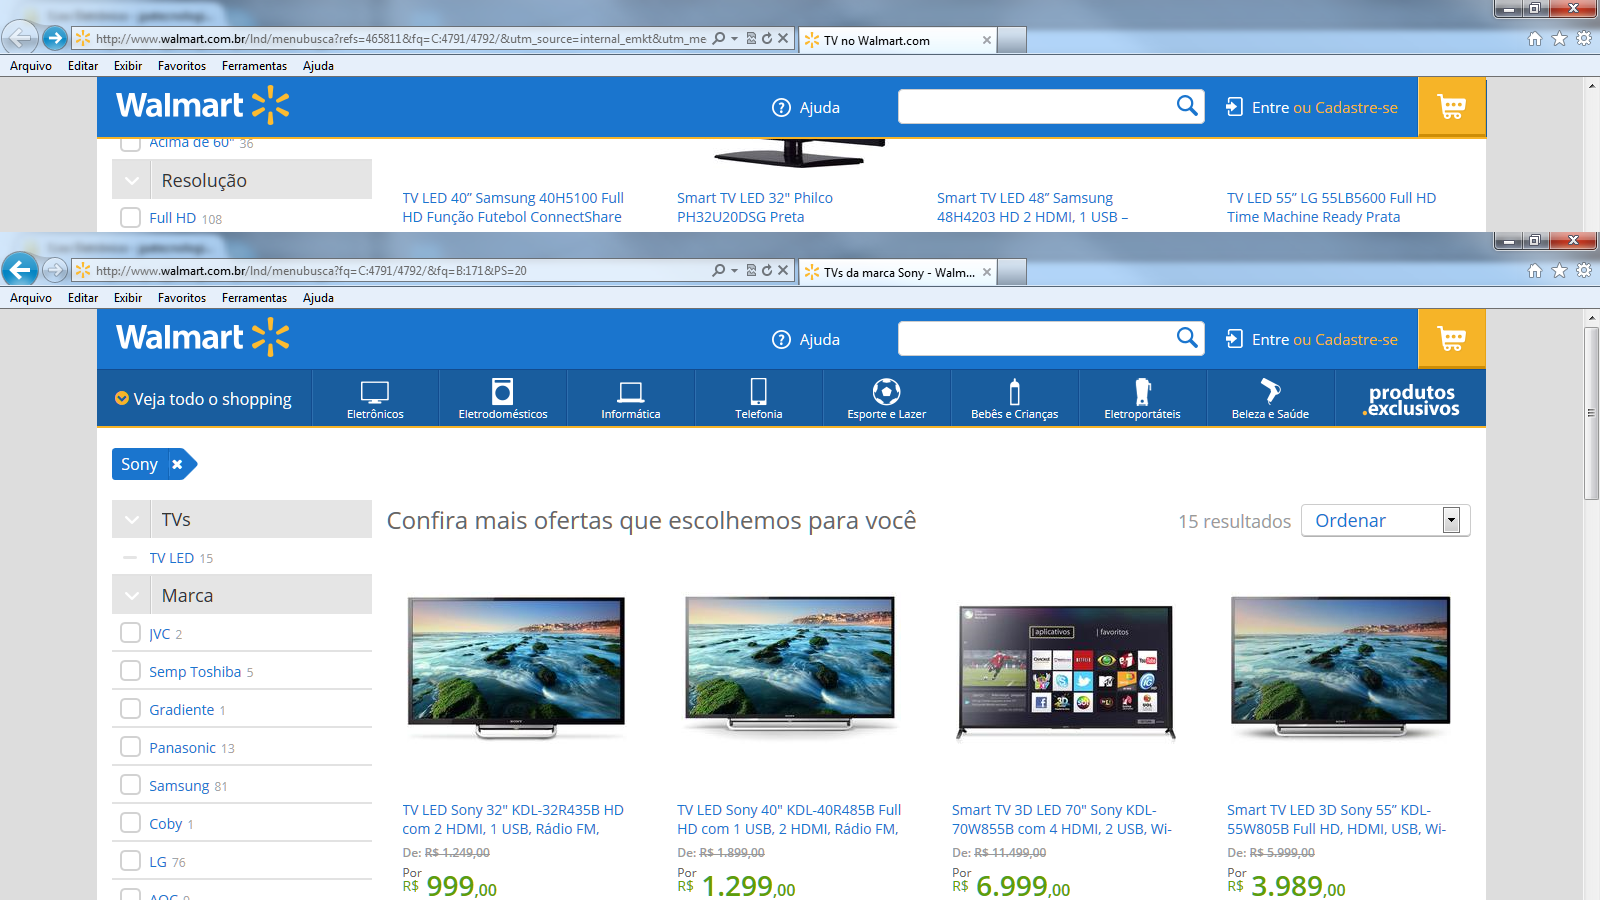
Task: Open the Eletroportáteis category
Action: click(x=1143, y=399)
